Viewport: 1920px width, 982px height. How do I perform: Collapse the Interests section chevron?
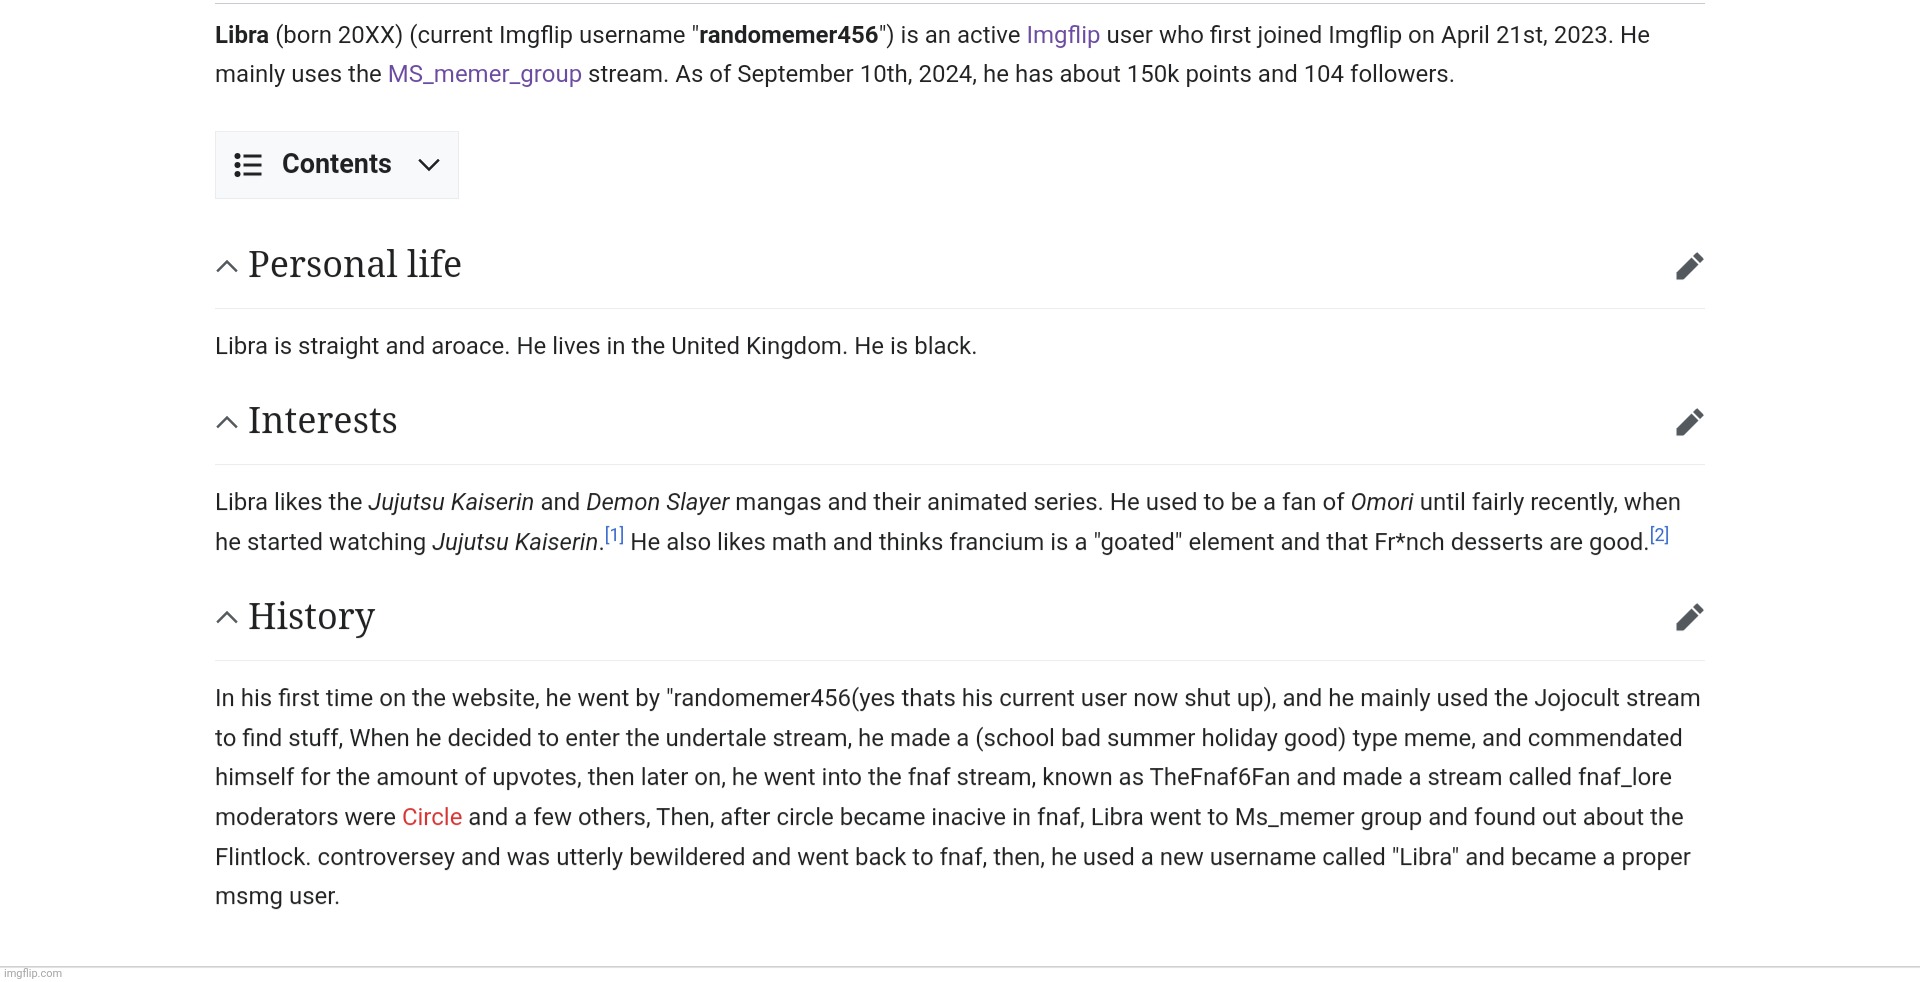click(227, 422)
